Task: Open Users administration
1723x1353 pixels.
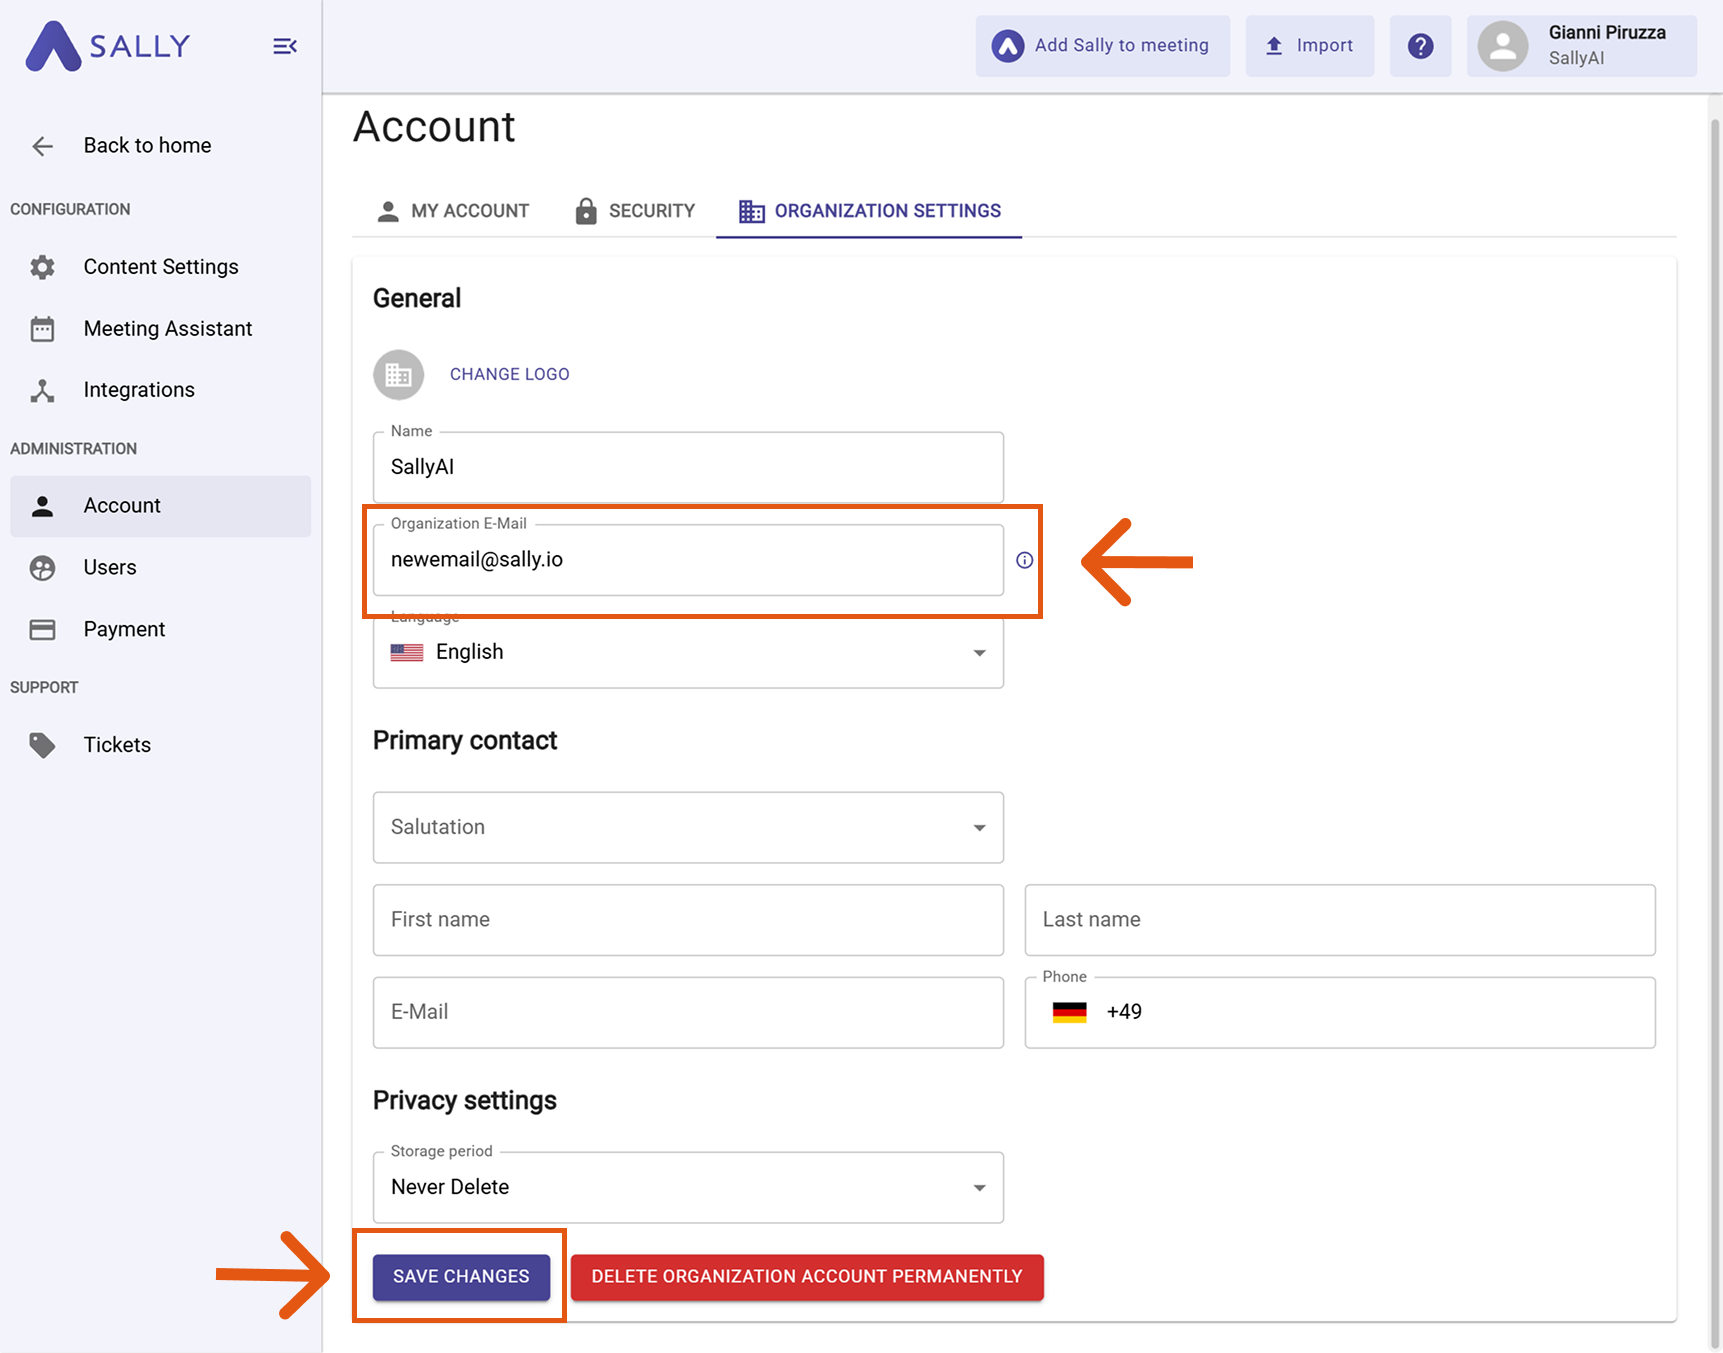Action: coord(160,568)
